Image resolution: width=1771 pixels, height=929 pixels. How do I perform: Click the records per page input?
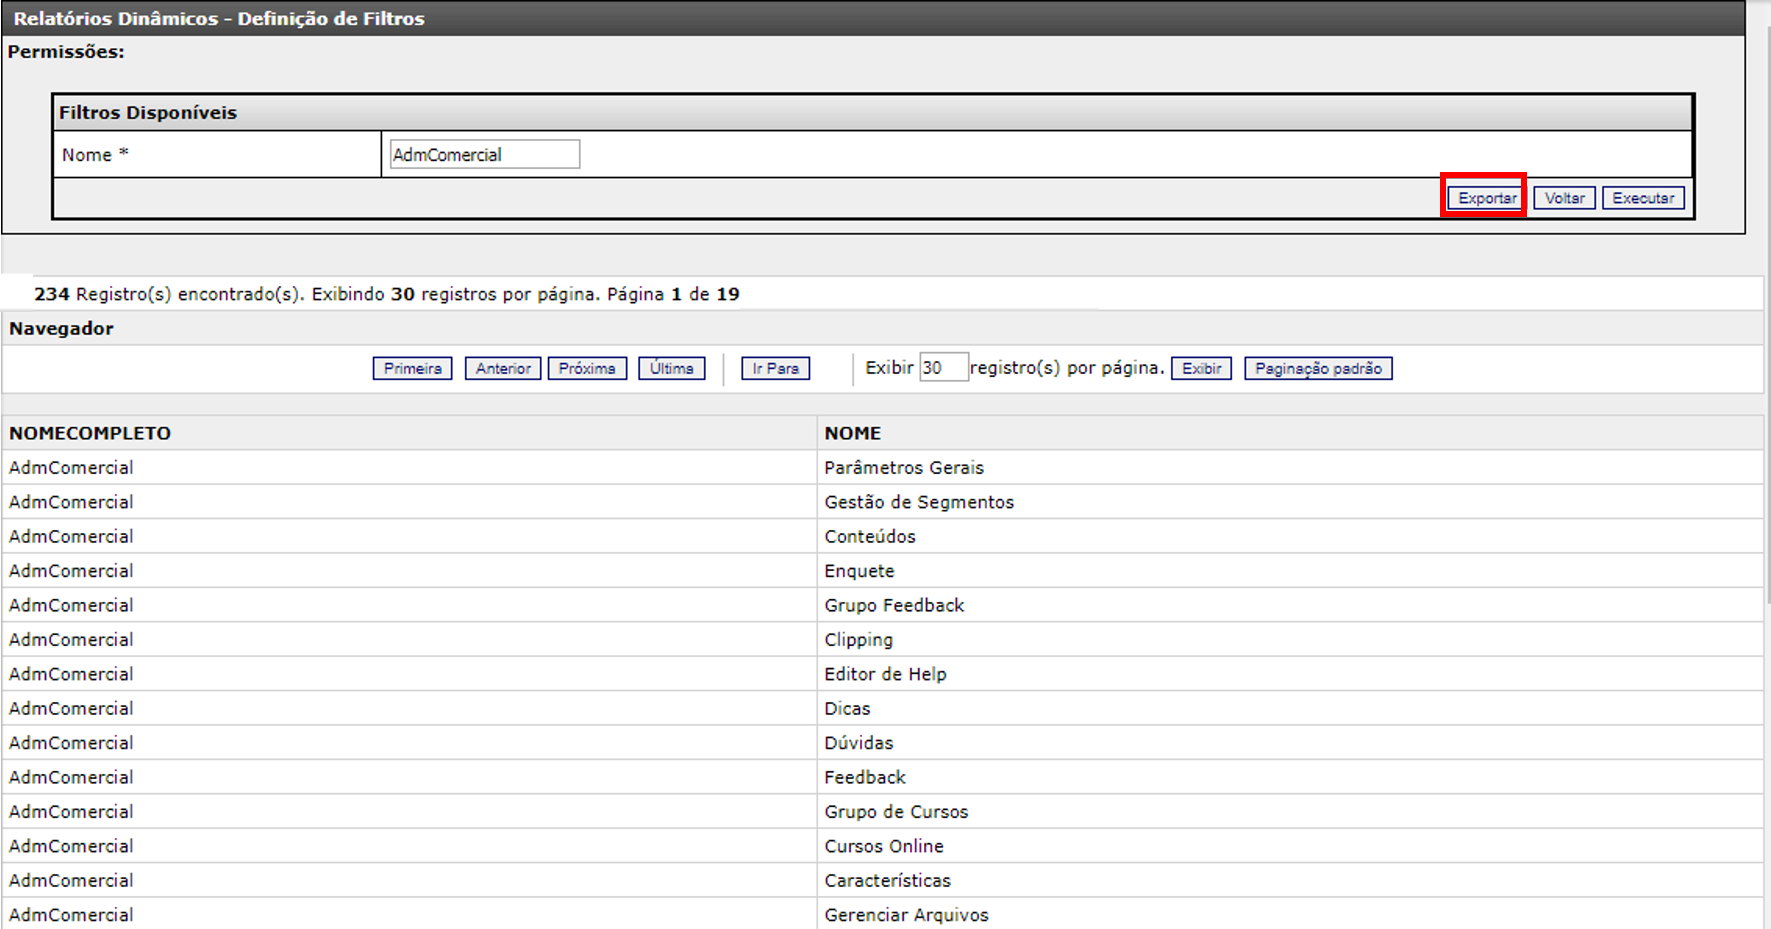[x=943, y=368]
